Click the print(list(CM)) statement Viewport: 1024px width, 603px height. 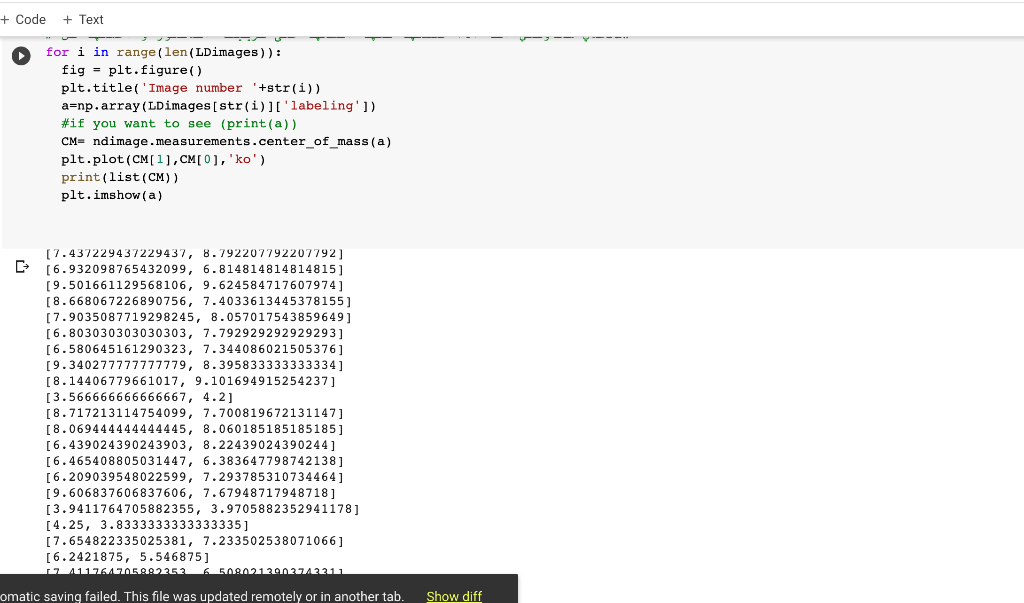pyautogui.click(x=118, y=177)
